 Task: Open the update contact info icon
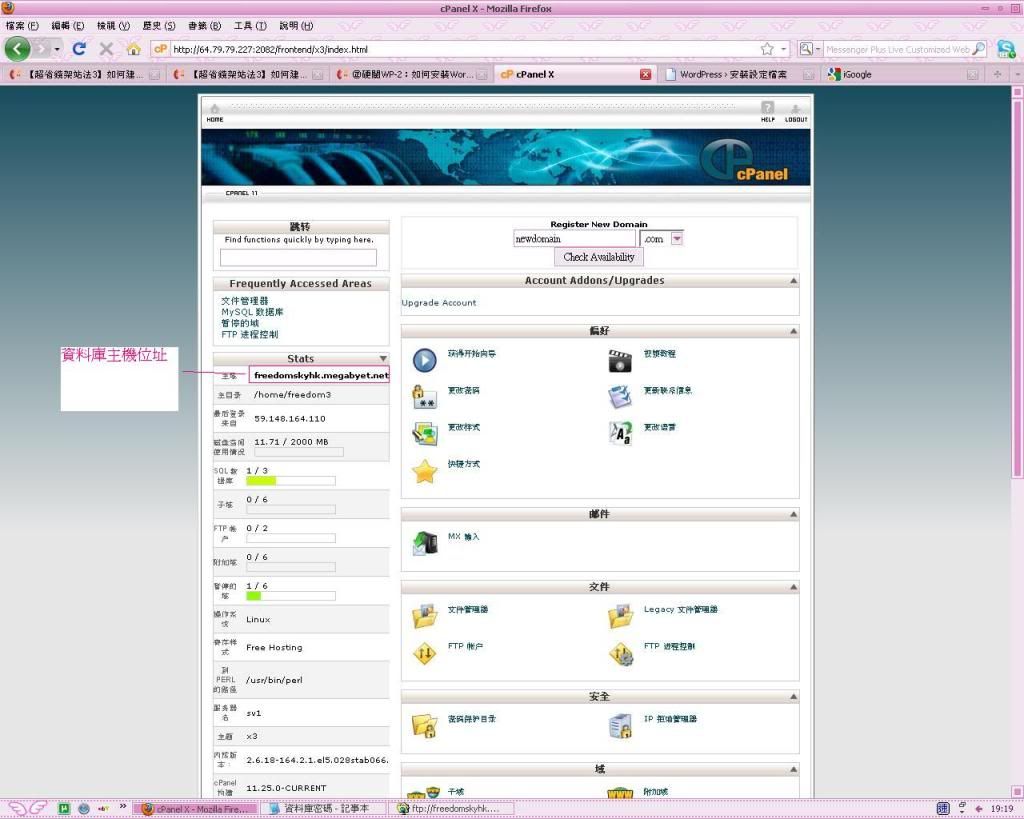[x=620, y=396]
